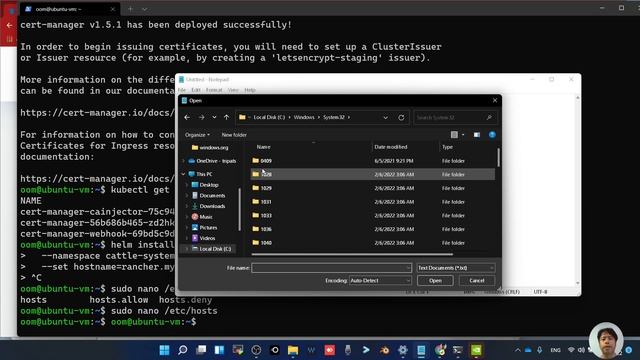Select the 1031 folder

372,202
